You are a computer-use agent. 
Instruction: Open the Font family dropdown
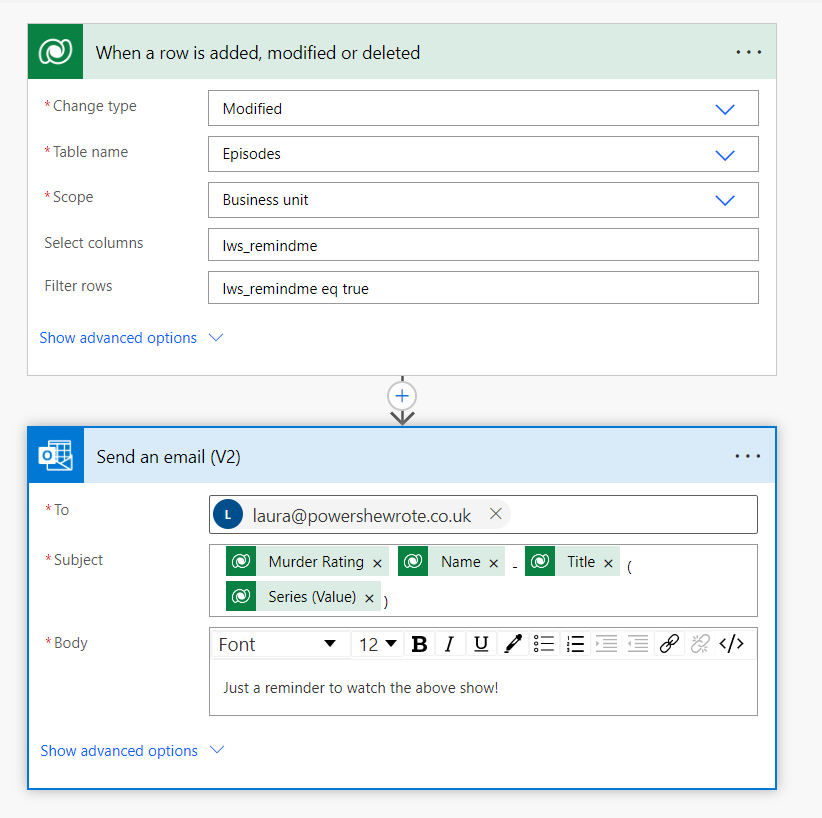[x=278, y=644]
